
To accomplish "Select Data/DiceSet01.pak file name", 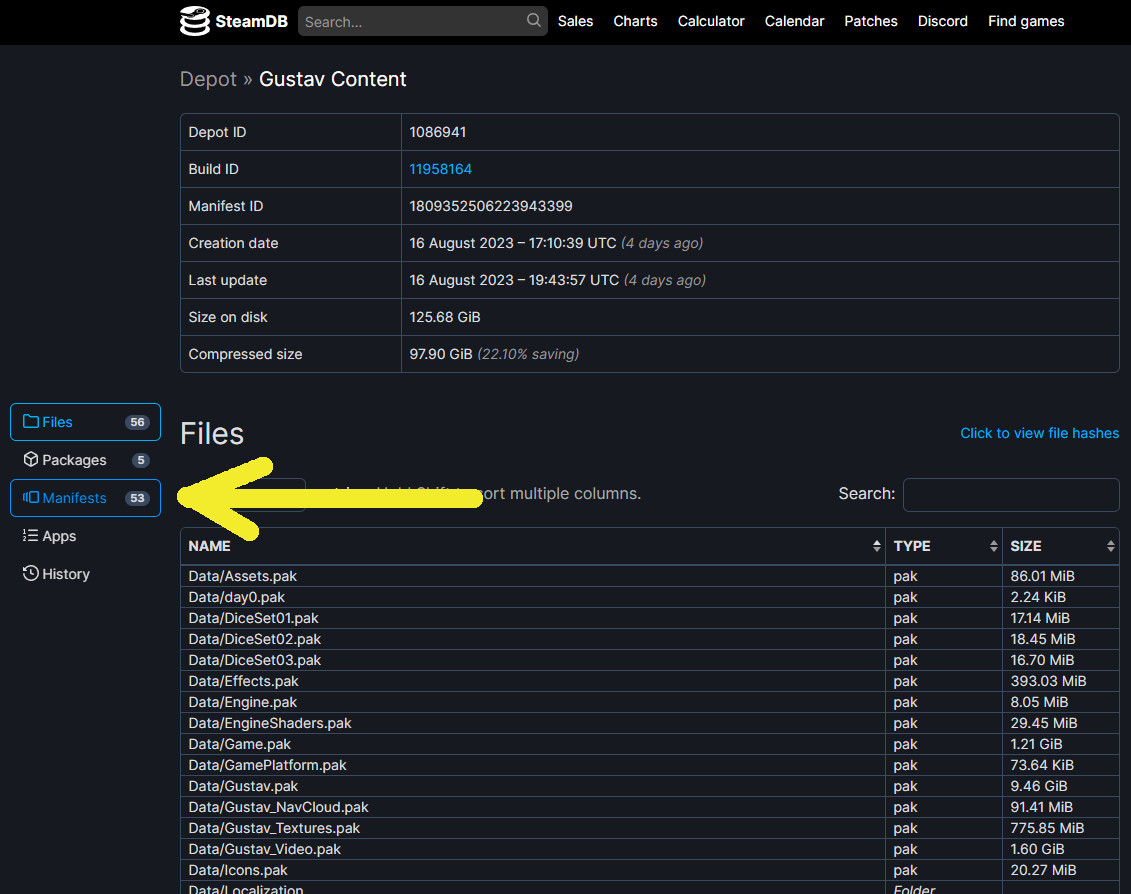I will coord(253,618).
